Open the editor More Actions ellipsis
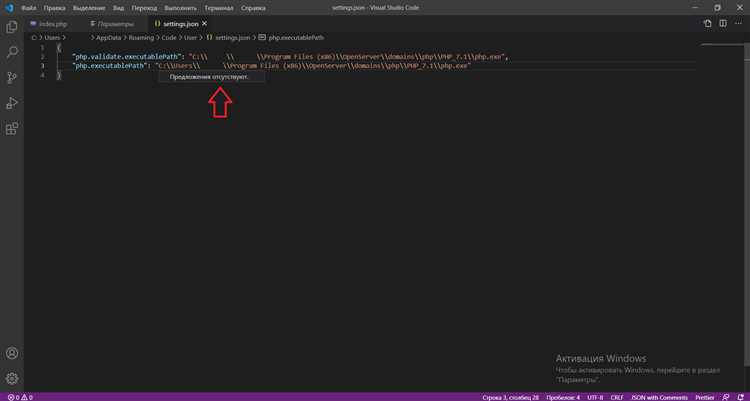750x401 pixels. coord(738,23)
